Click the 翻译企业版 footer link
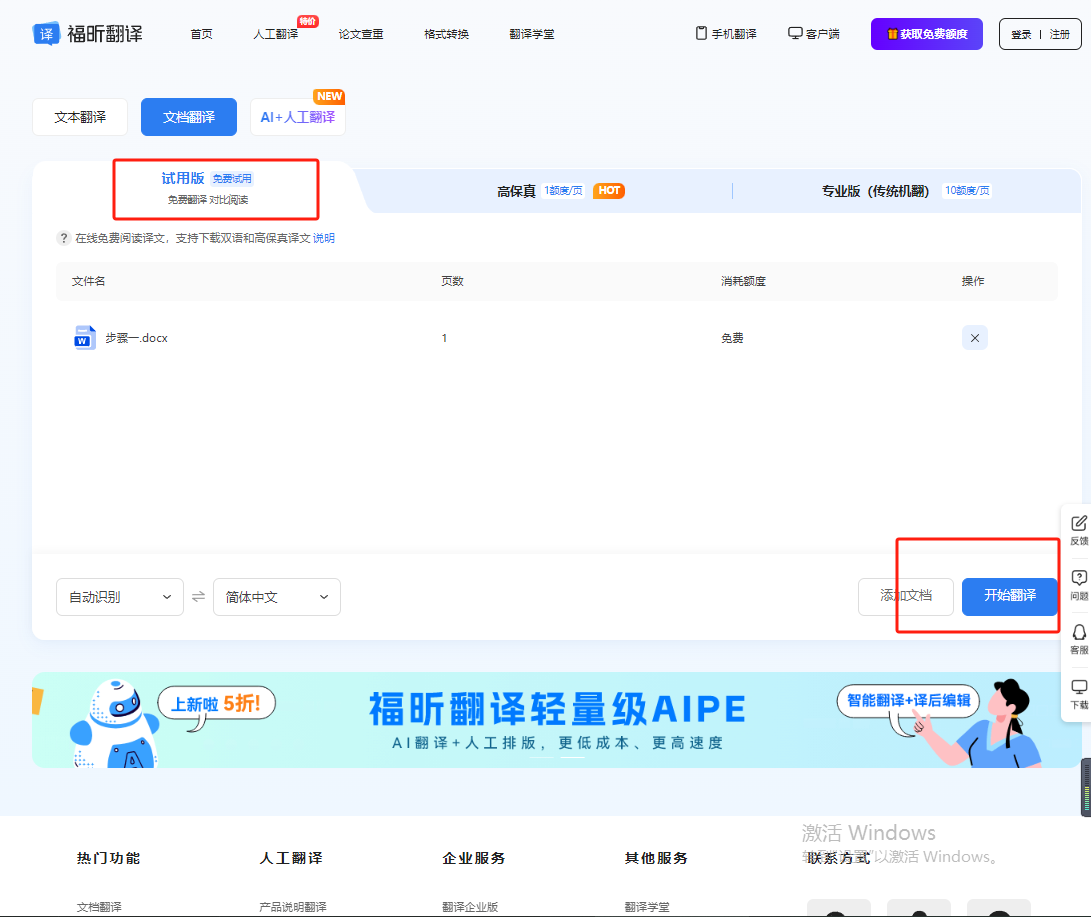This screenshot has width=1091, height=917. (x=470, y=907)
